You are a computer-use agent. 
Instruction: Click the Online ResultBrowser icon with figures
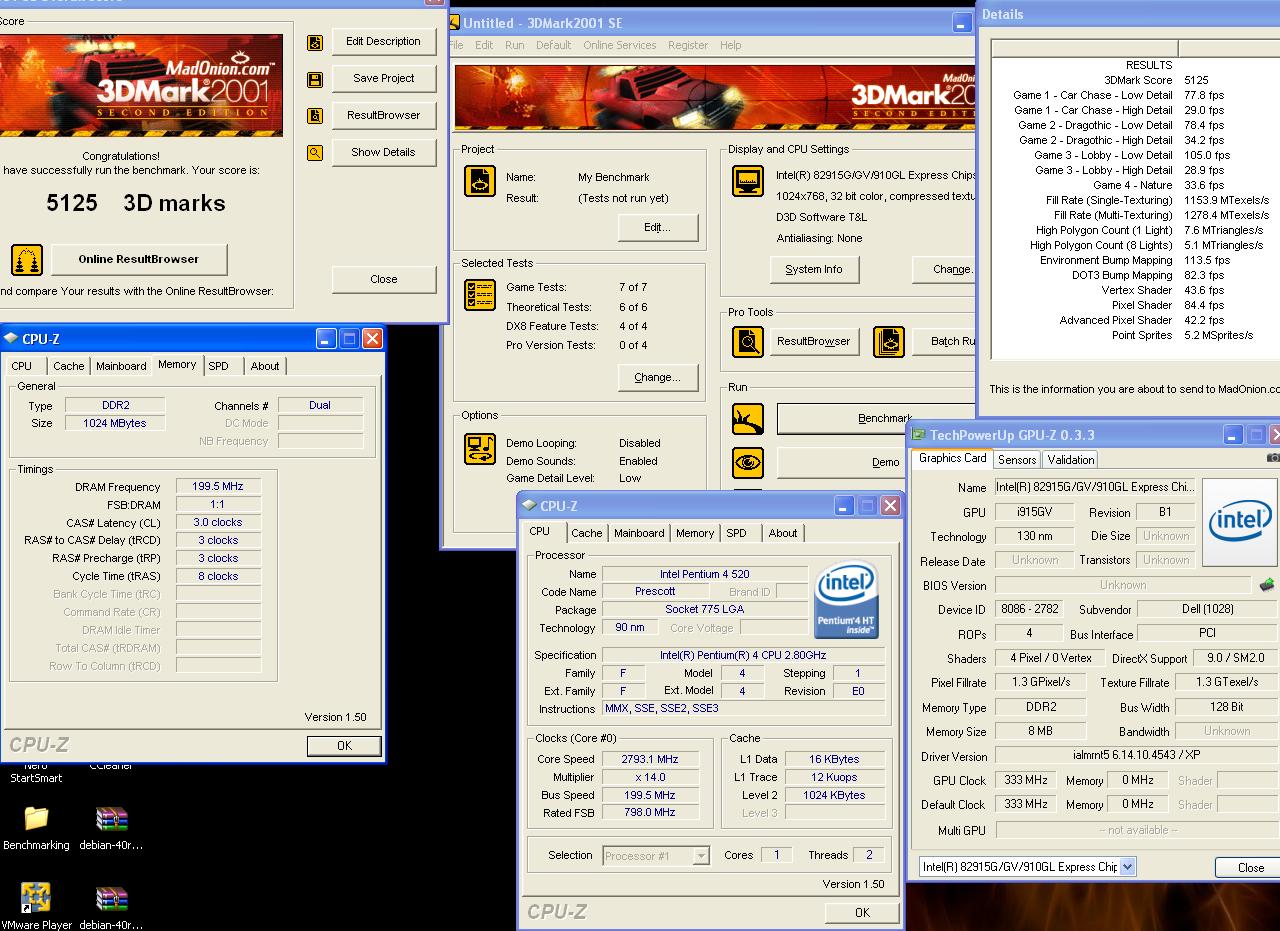pos(27,260)
